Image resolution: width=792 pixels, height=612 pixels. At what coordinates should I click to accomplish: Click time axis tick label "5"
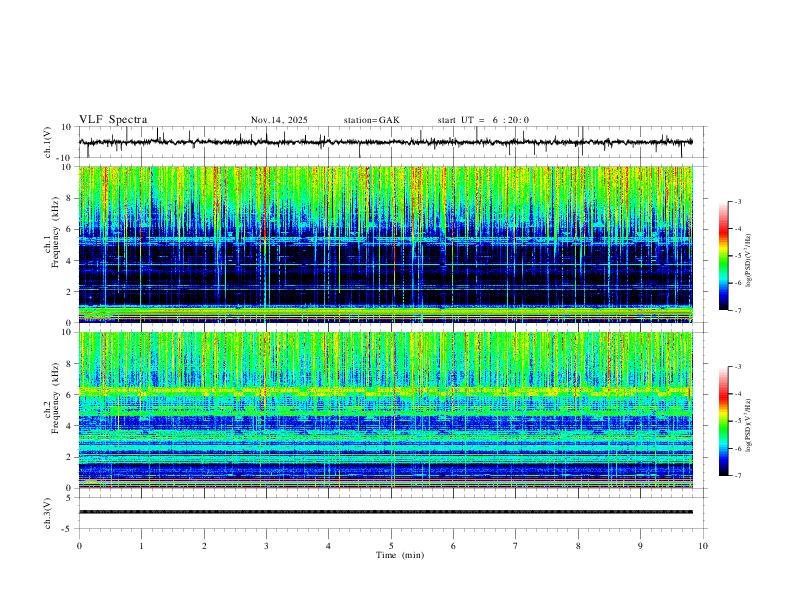click(x=391, y=546)
